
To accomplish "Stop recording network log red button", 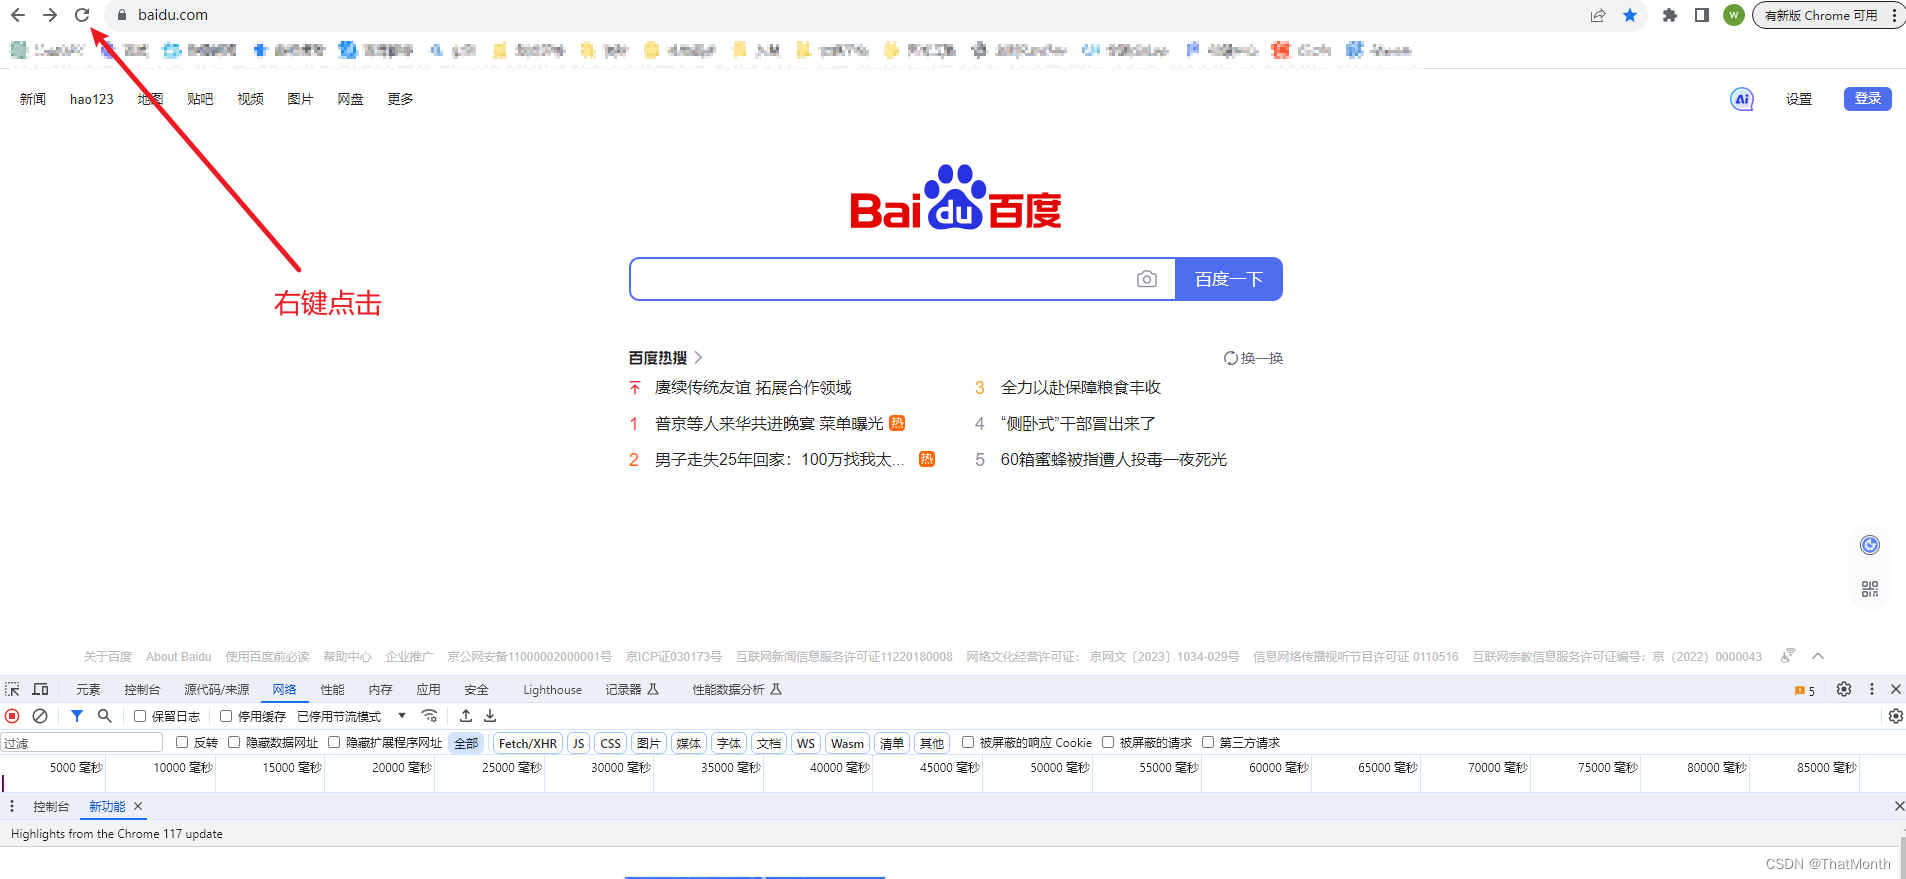I will pyautogui.click(x=12, y=716).
